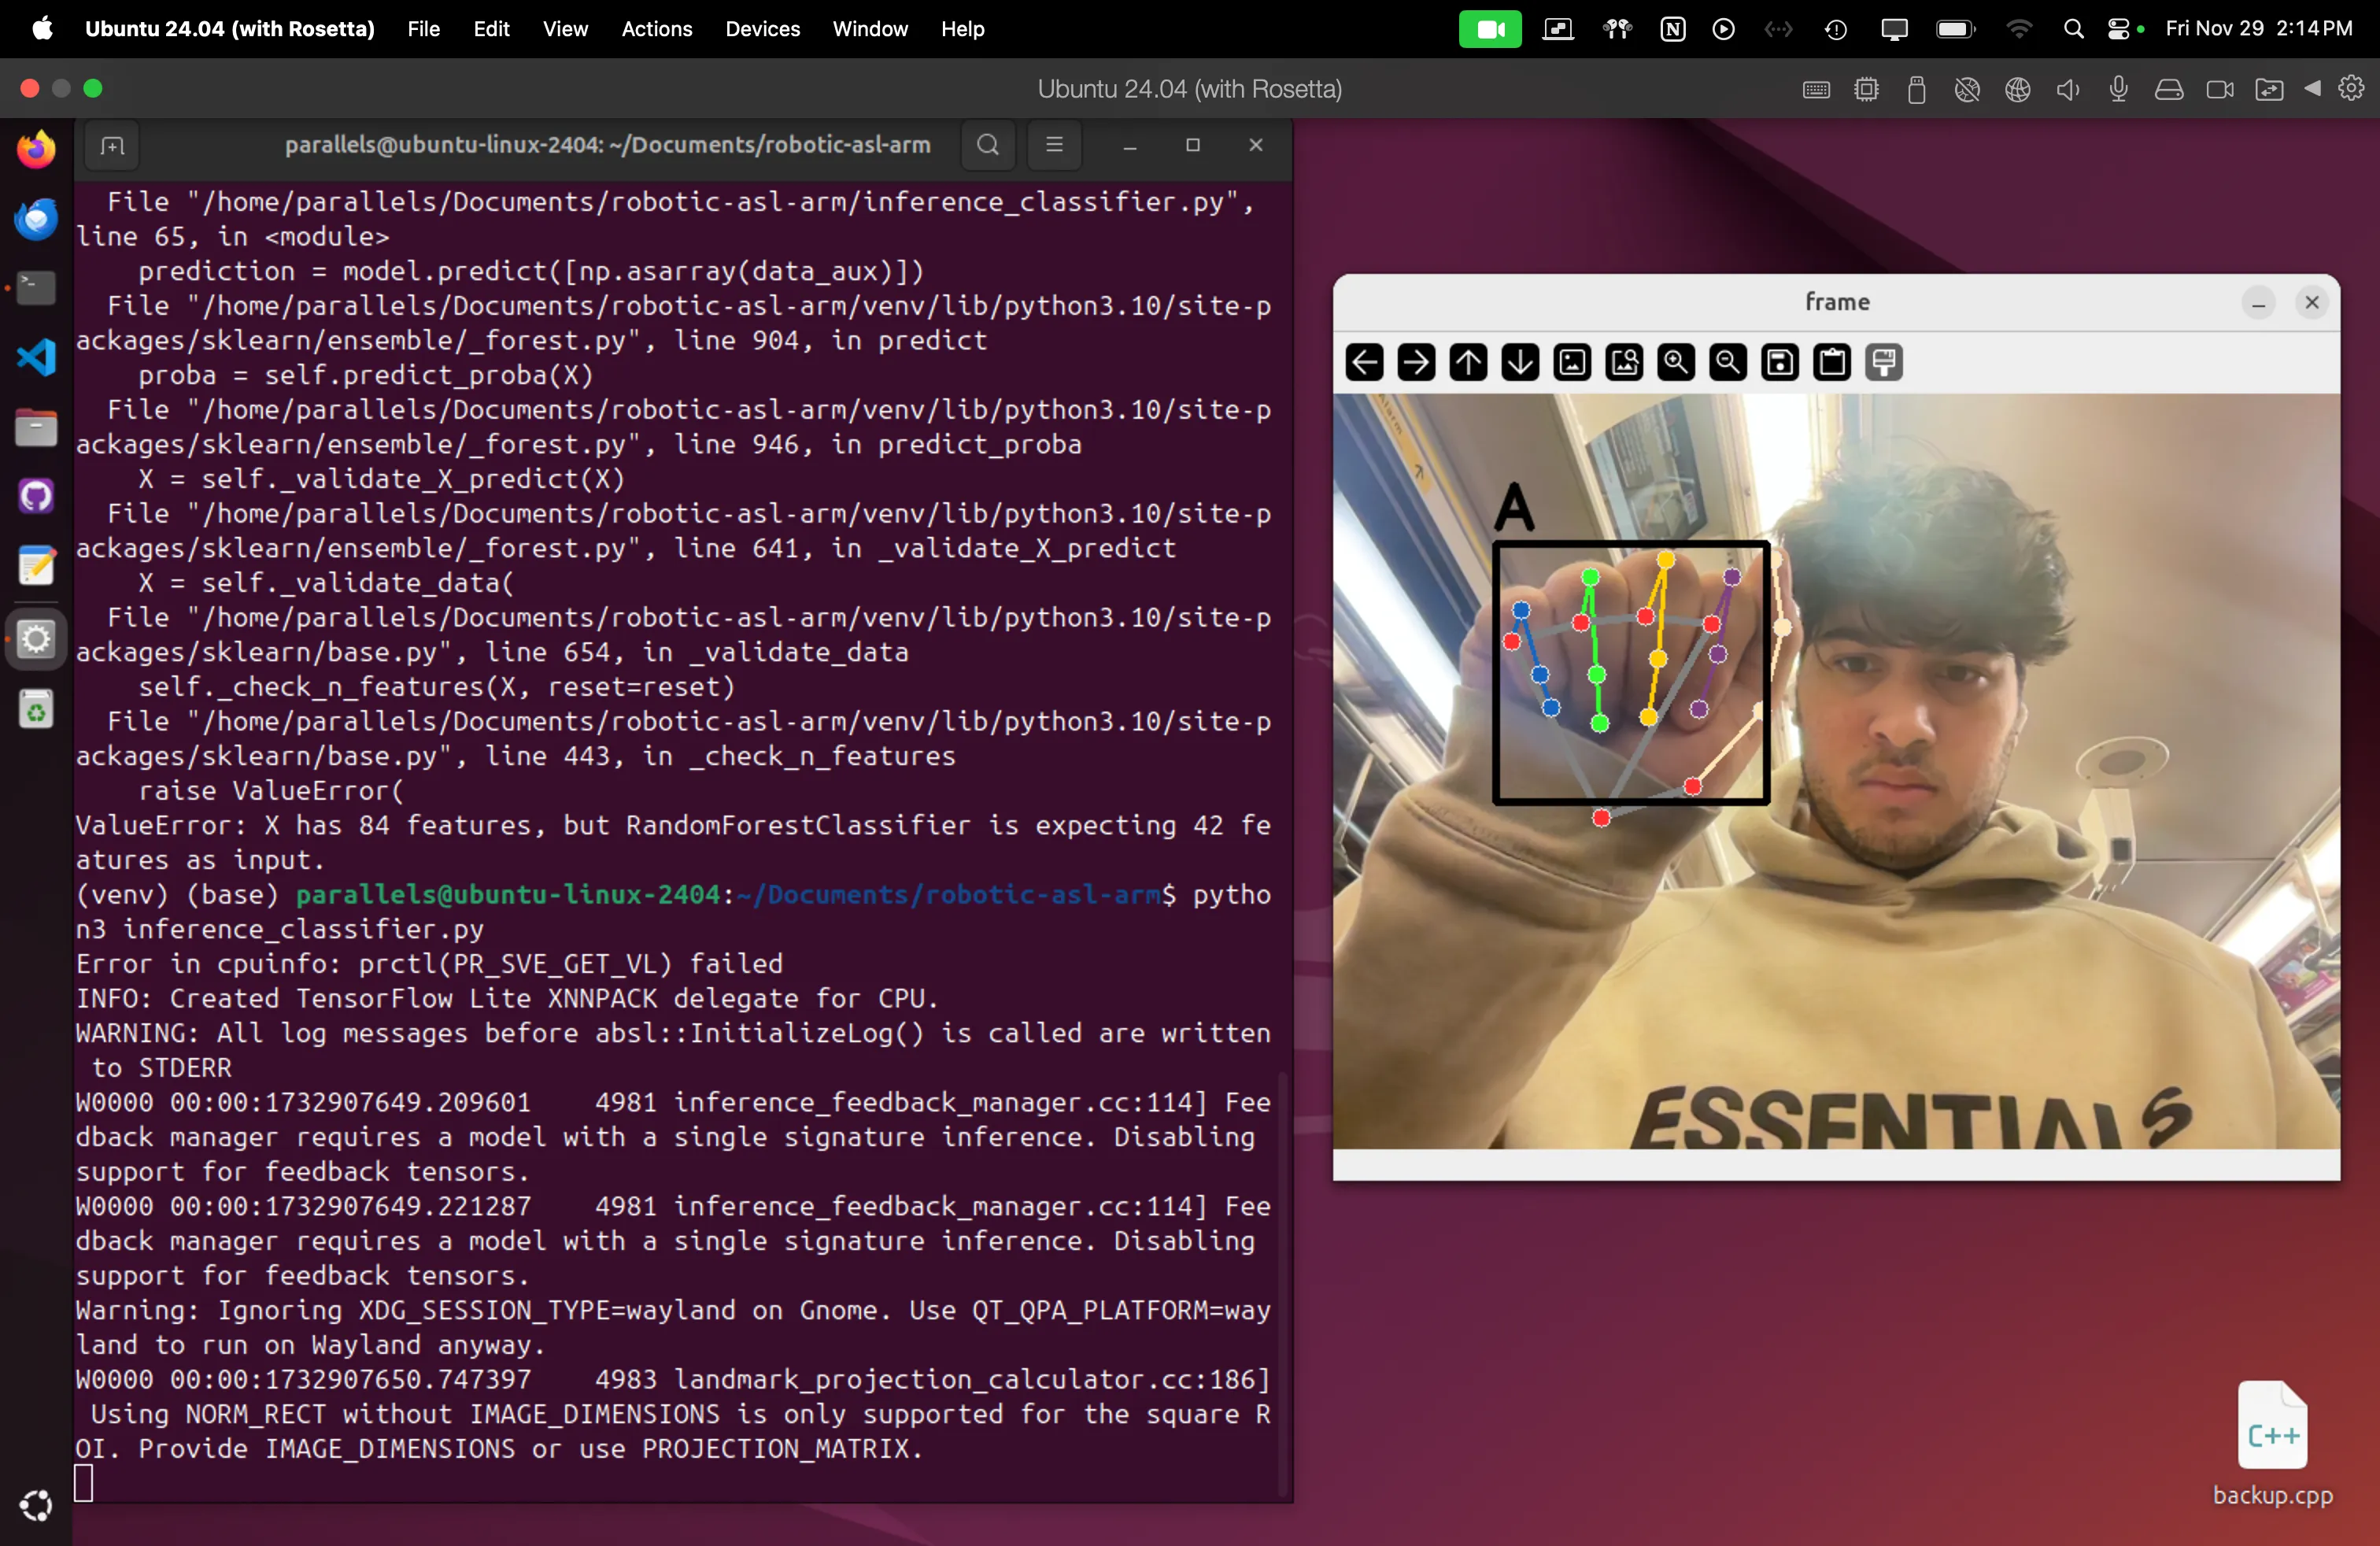Viewport: 2380px width, 1546px height.
Task: Toggle Parallels camera device icon
Action: 2219,90
